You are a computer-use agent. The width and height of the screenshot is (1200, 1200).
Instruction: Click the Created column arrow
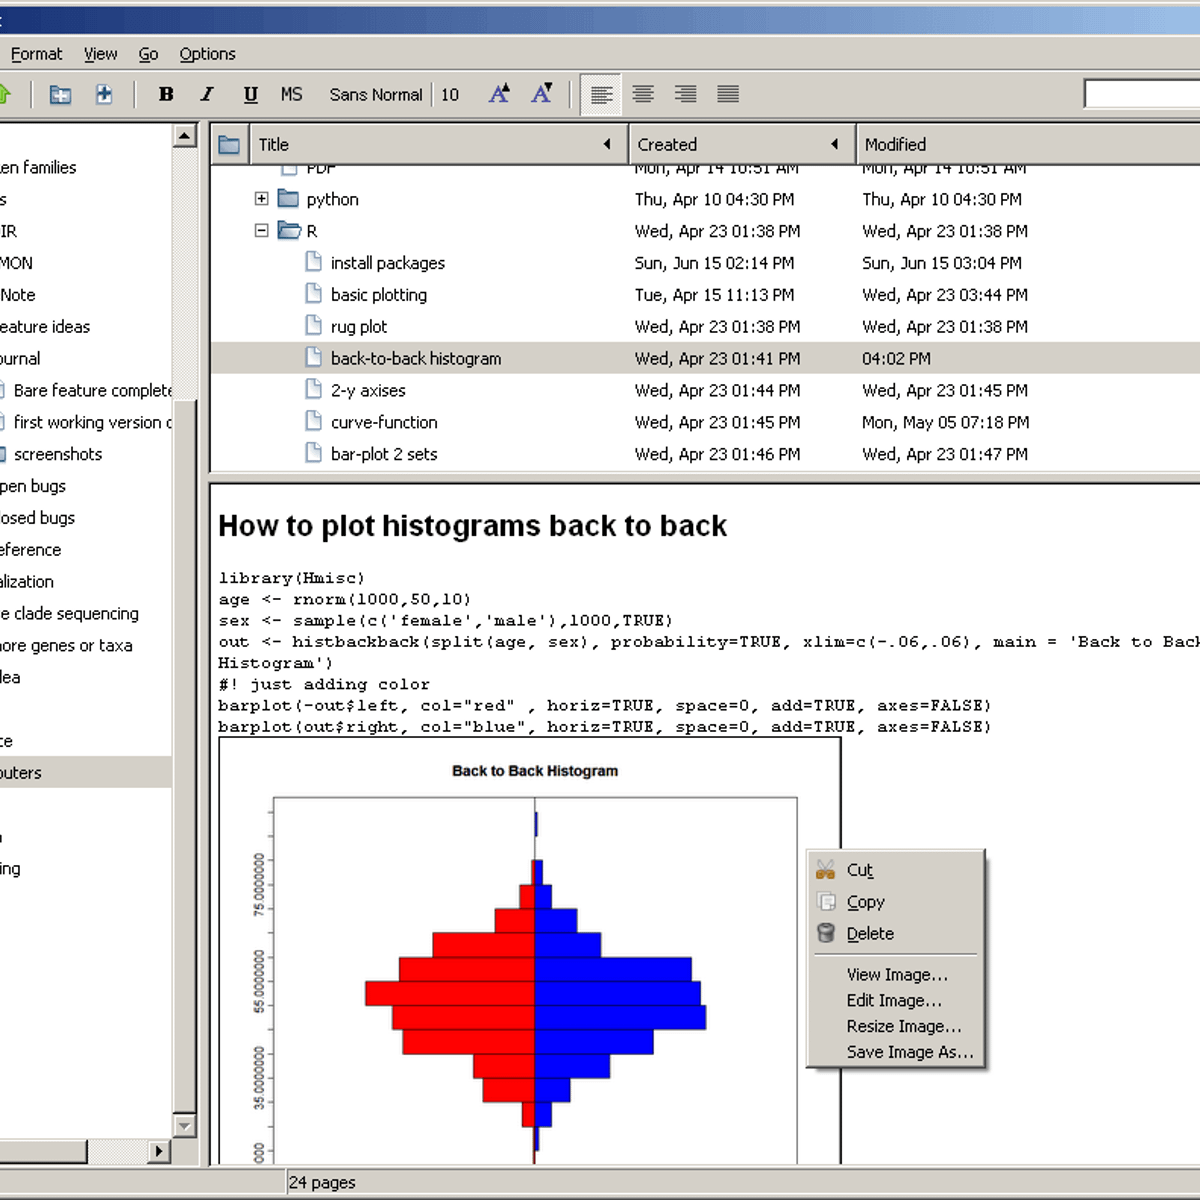click(x=834, y=144)
